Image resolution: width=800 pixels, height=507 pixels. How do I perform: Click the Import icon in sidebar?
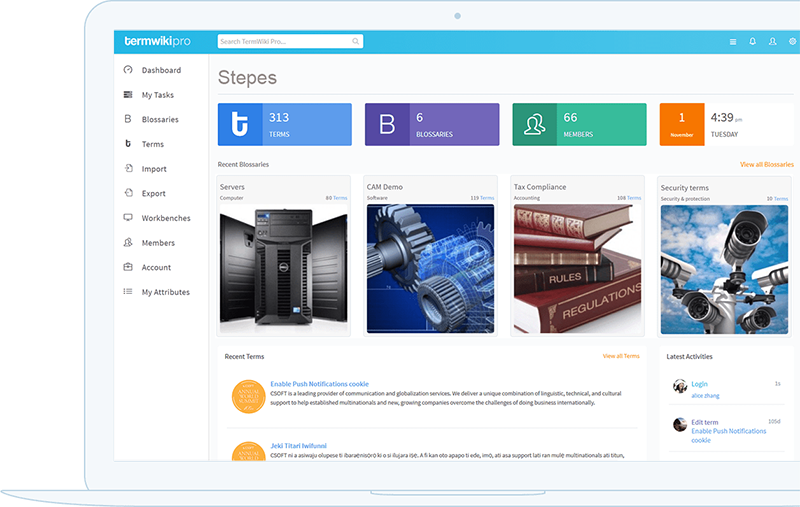(128, 168)
